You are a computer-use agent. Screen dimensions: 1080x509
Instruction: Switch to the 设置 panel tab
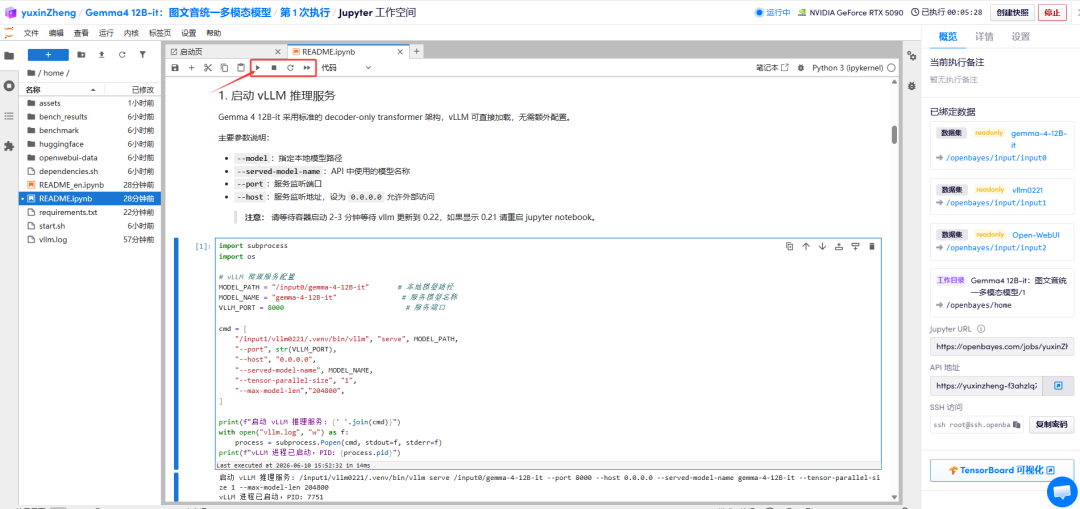1021,37
